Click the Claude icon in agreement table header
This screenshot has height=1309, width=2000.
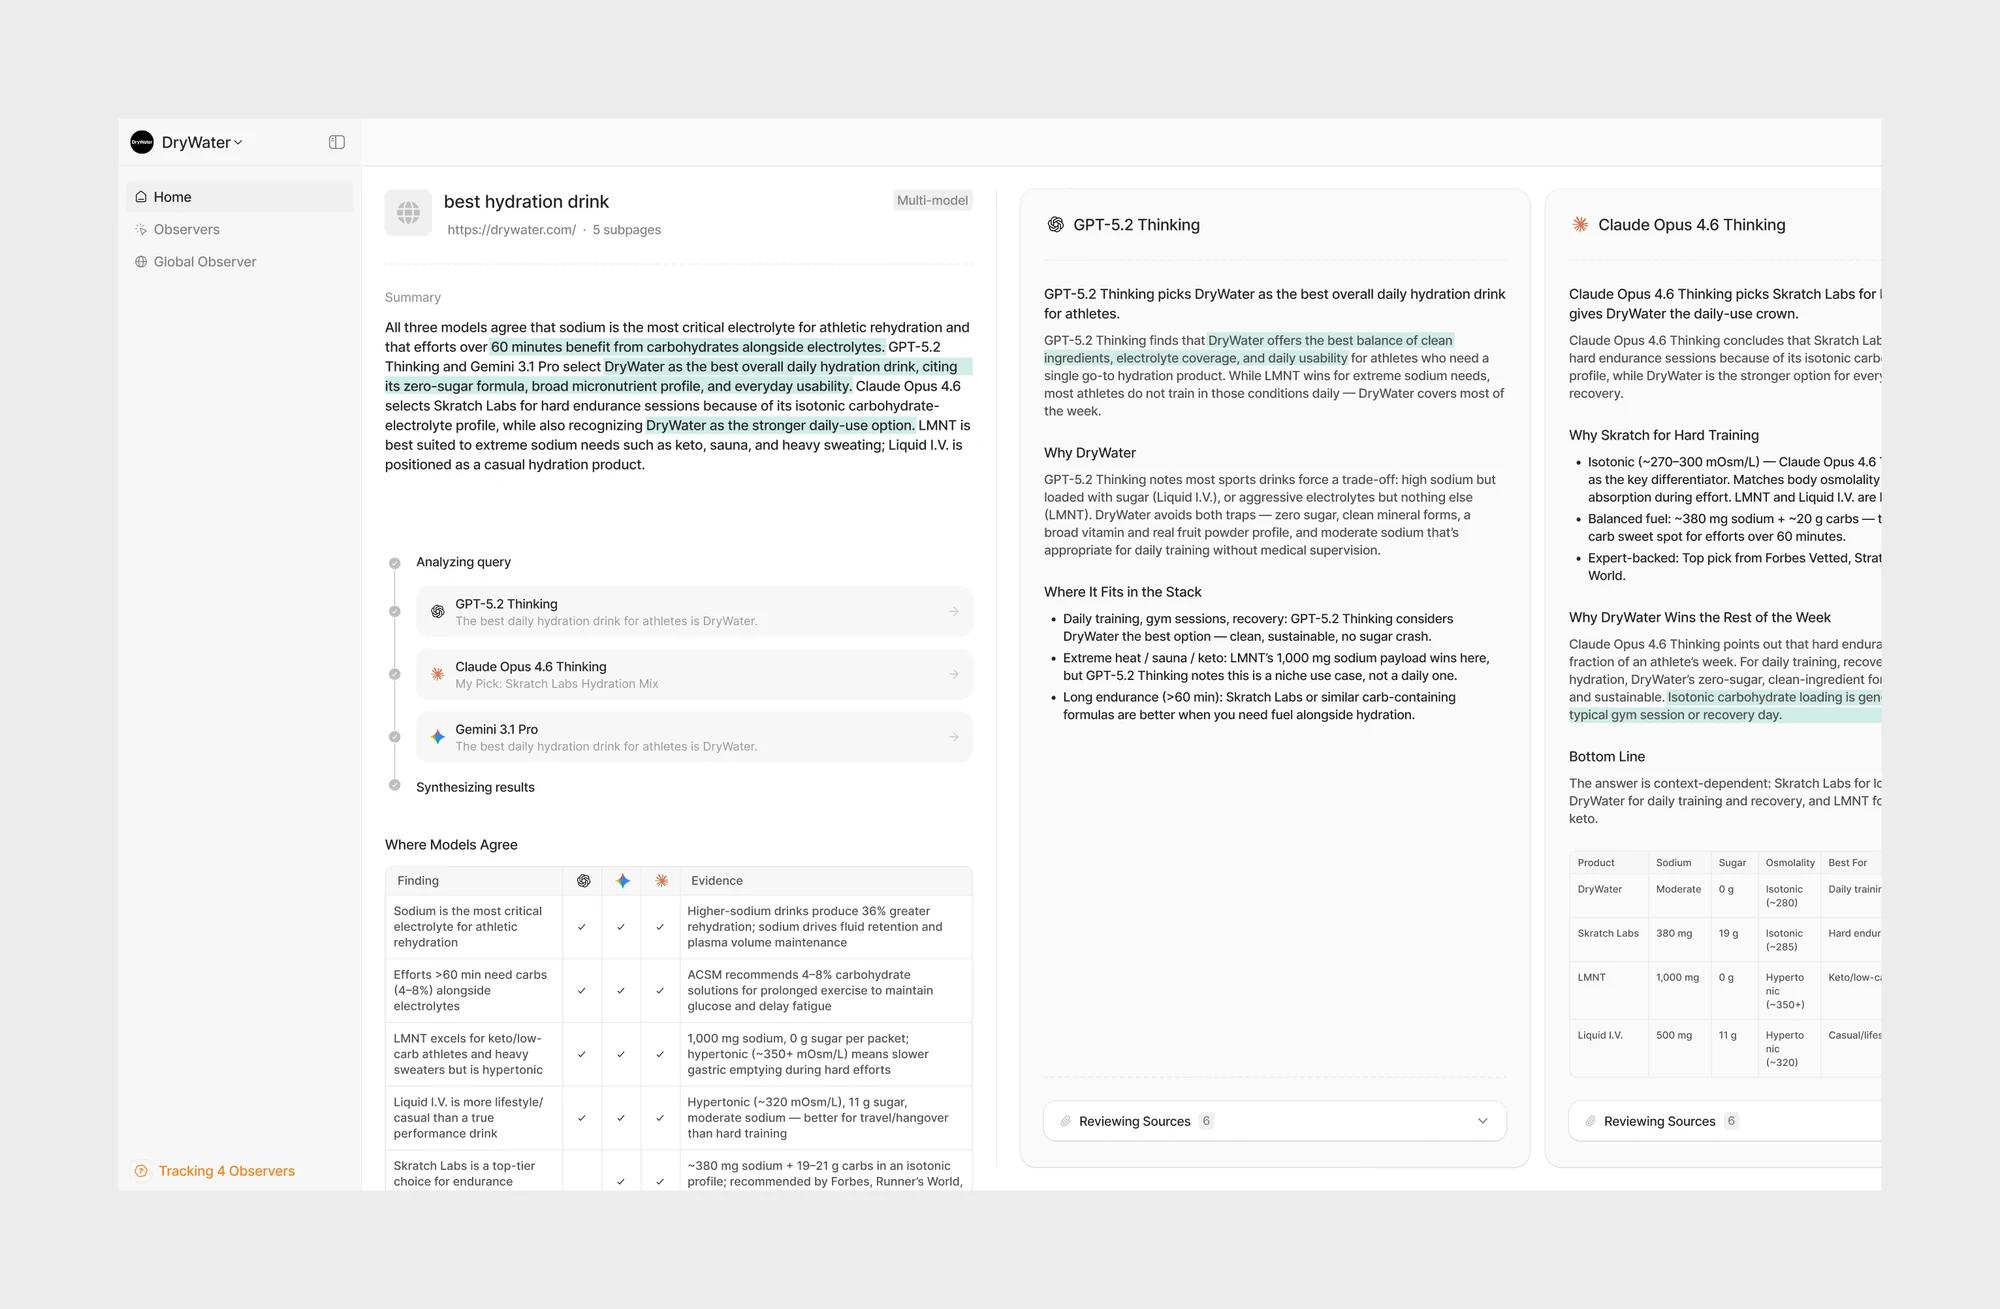click(x=662, y=881)
